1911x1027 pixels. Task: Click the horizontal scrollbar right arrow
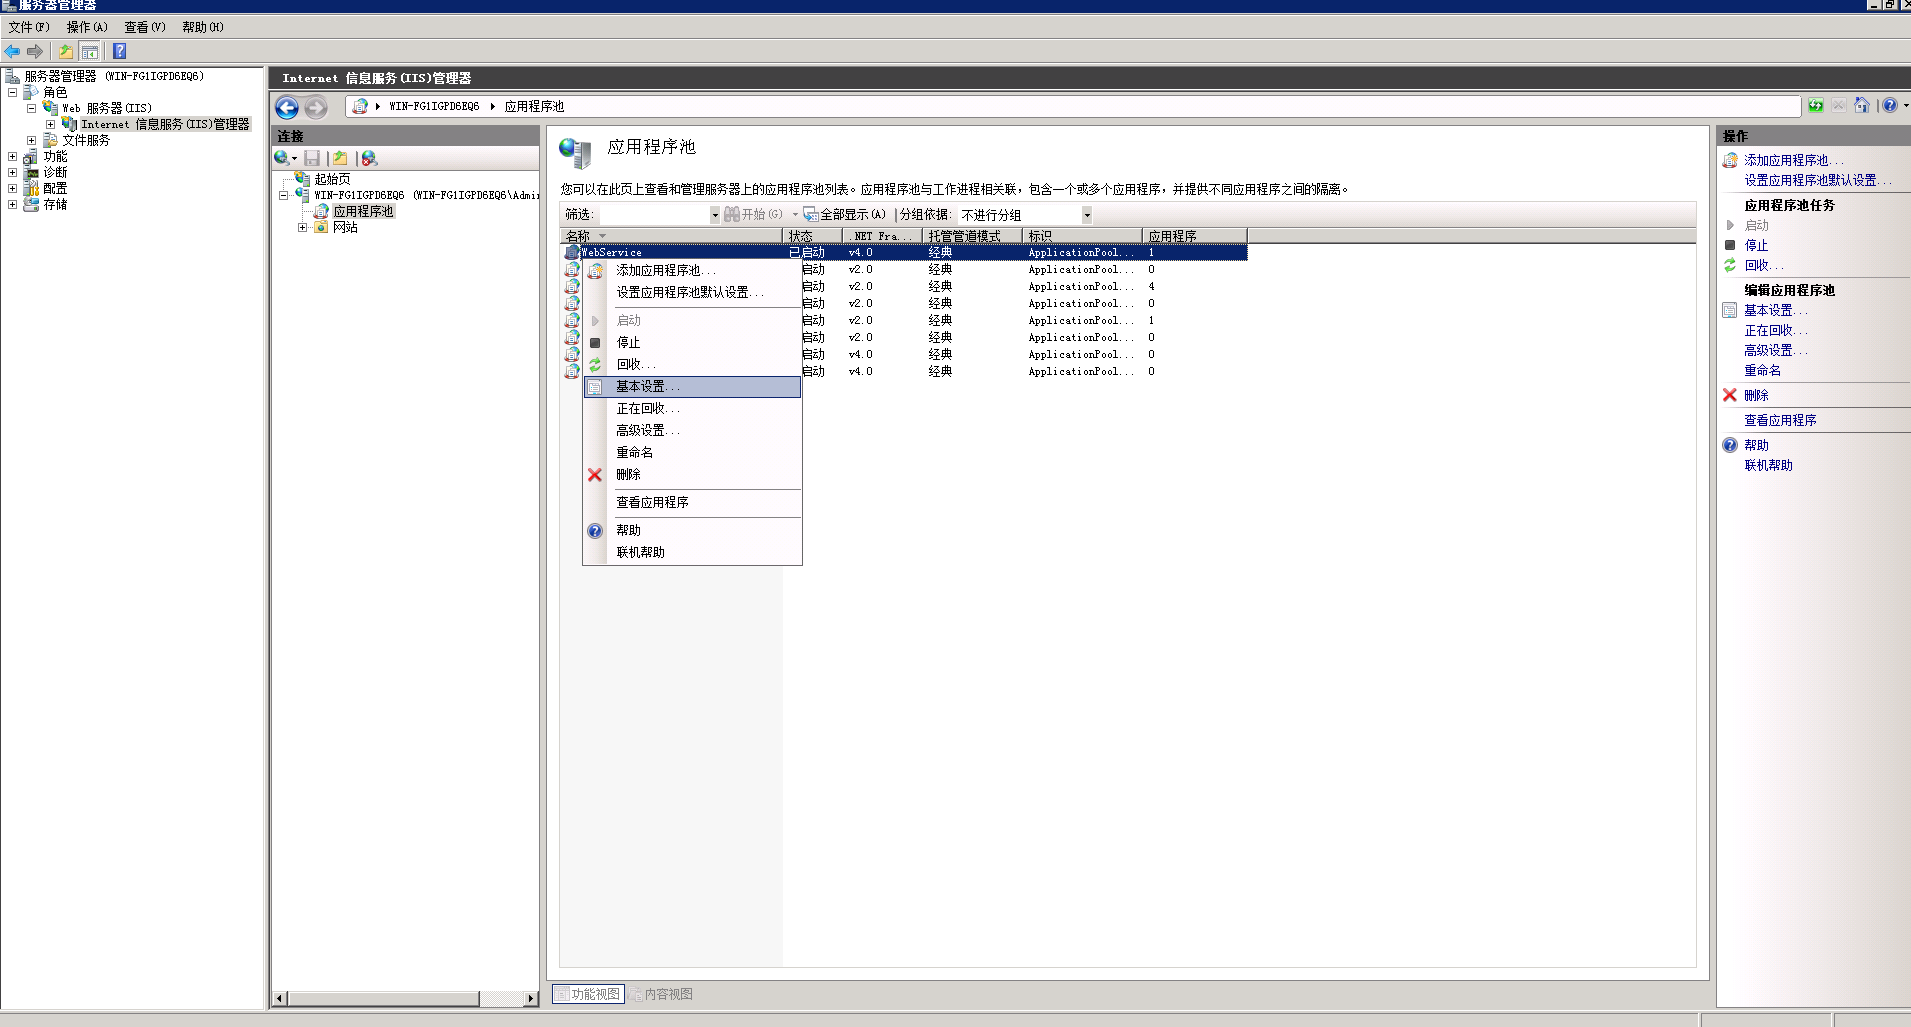[533, 999]
